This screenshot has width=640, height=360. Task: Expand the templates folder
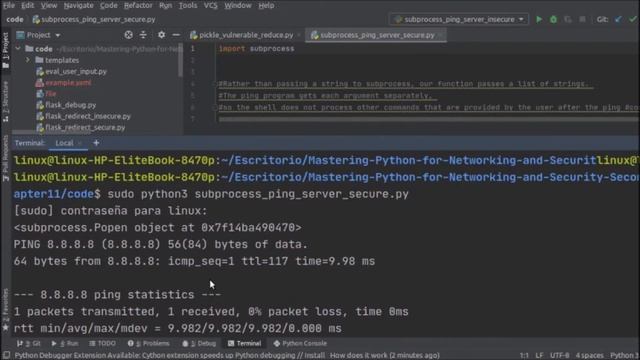(28, 60)
